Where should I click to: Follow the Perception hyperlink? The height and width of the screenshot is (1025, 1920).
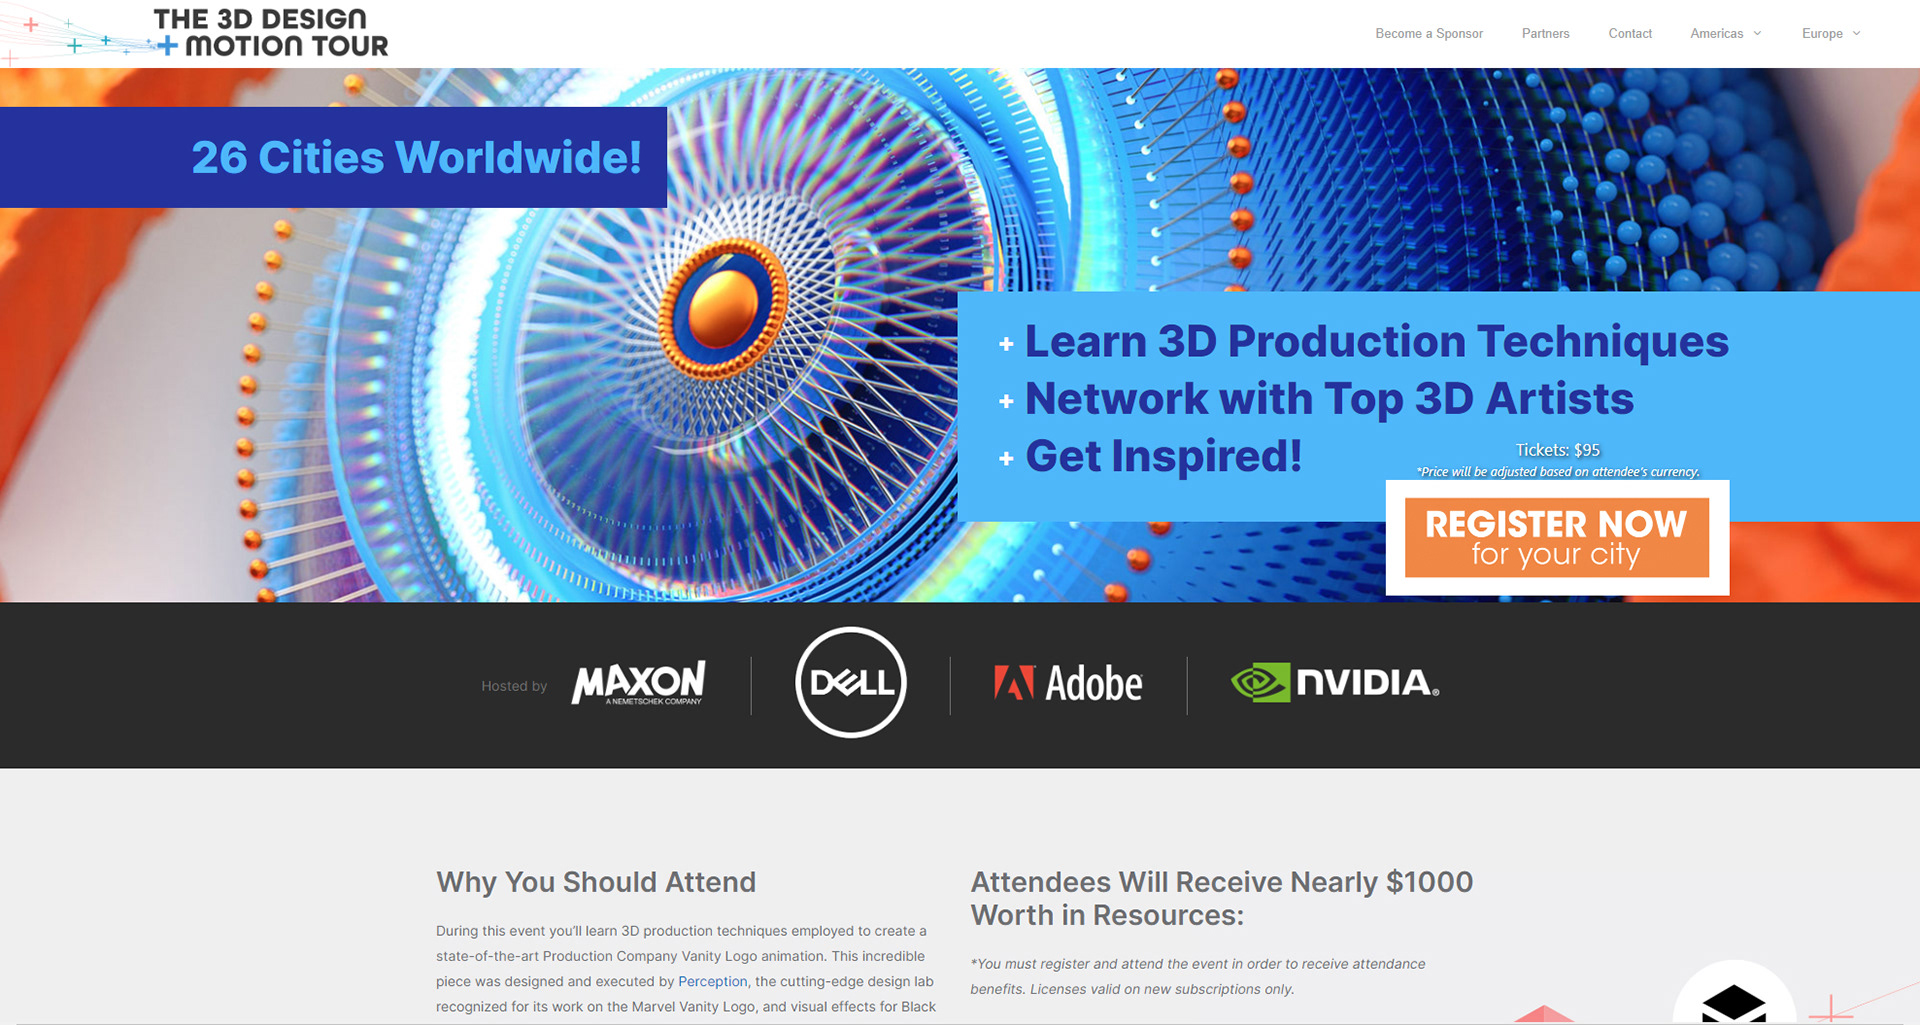coord(712,982)
